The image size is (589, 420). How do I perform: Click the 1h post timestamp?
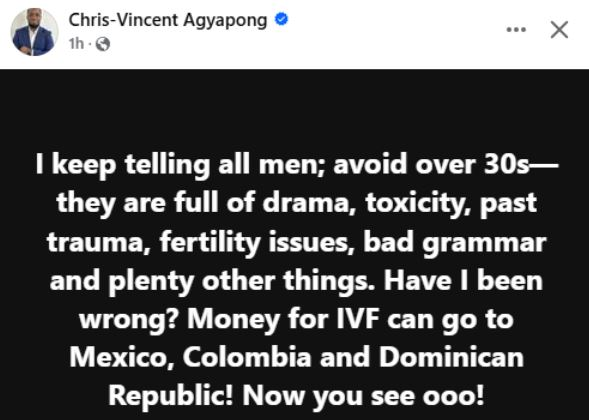coord(76,44)
